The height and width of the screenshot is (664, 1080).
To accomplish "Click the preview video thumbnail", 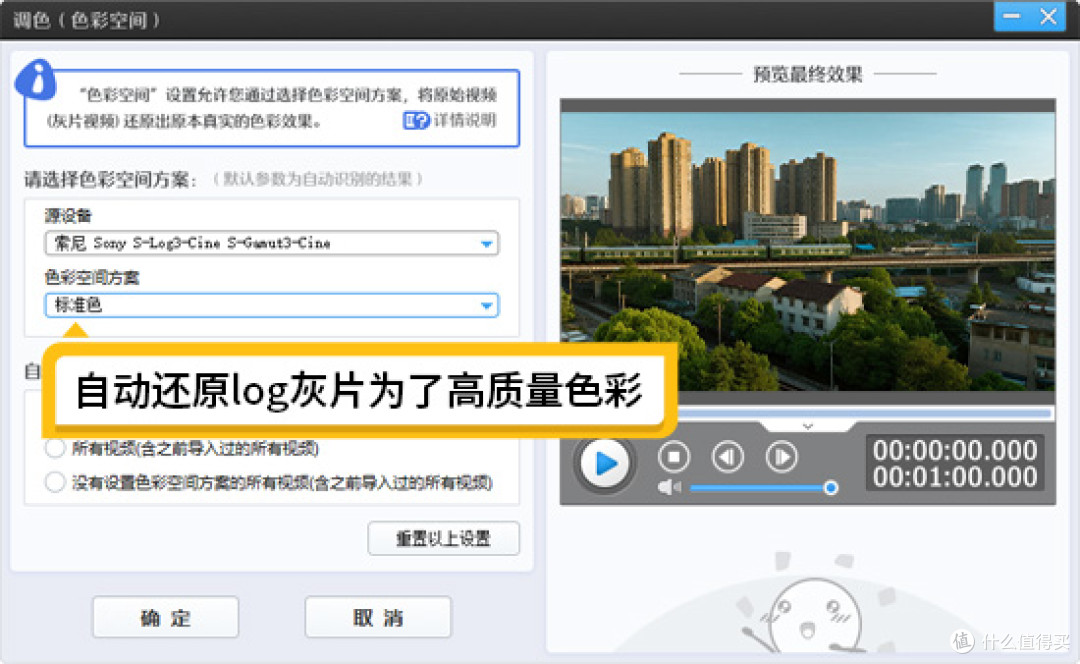I will click(x=807, y=251).
